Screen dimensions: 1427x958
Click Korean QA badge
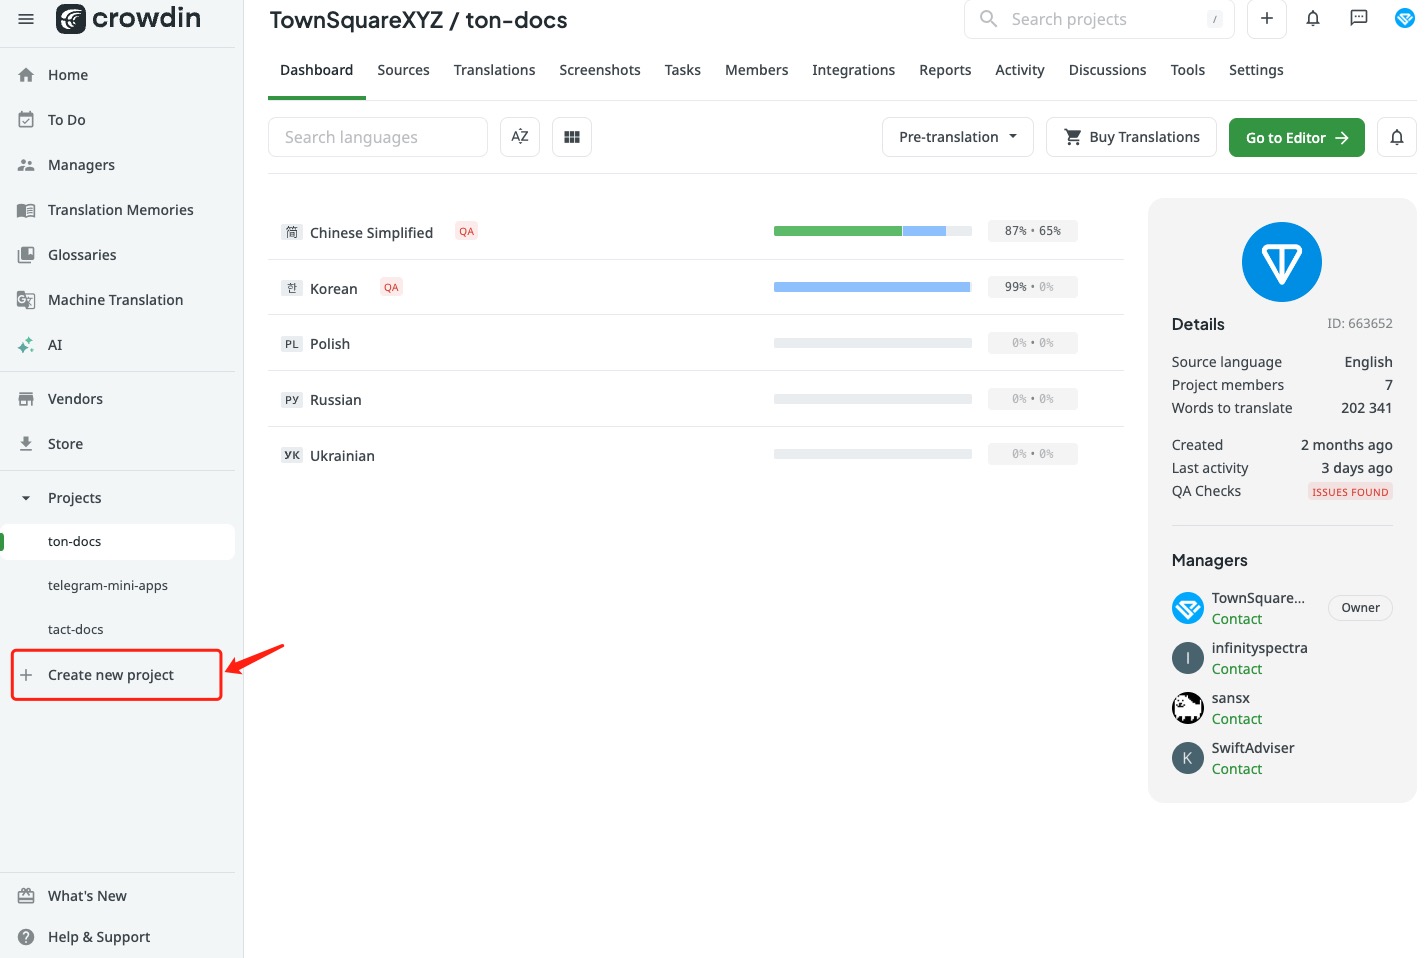pos(391,287)
